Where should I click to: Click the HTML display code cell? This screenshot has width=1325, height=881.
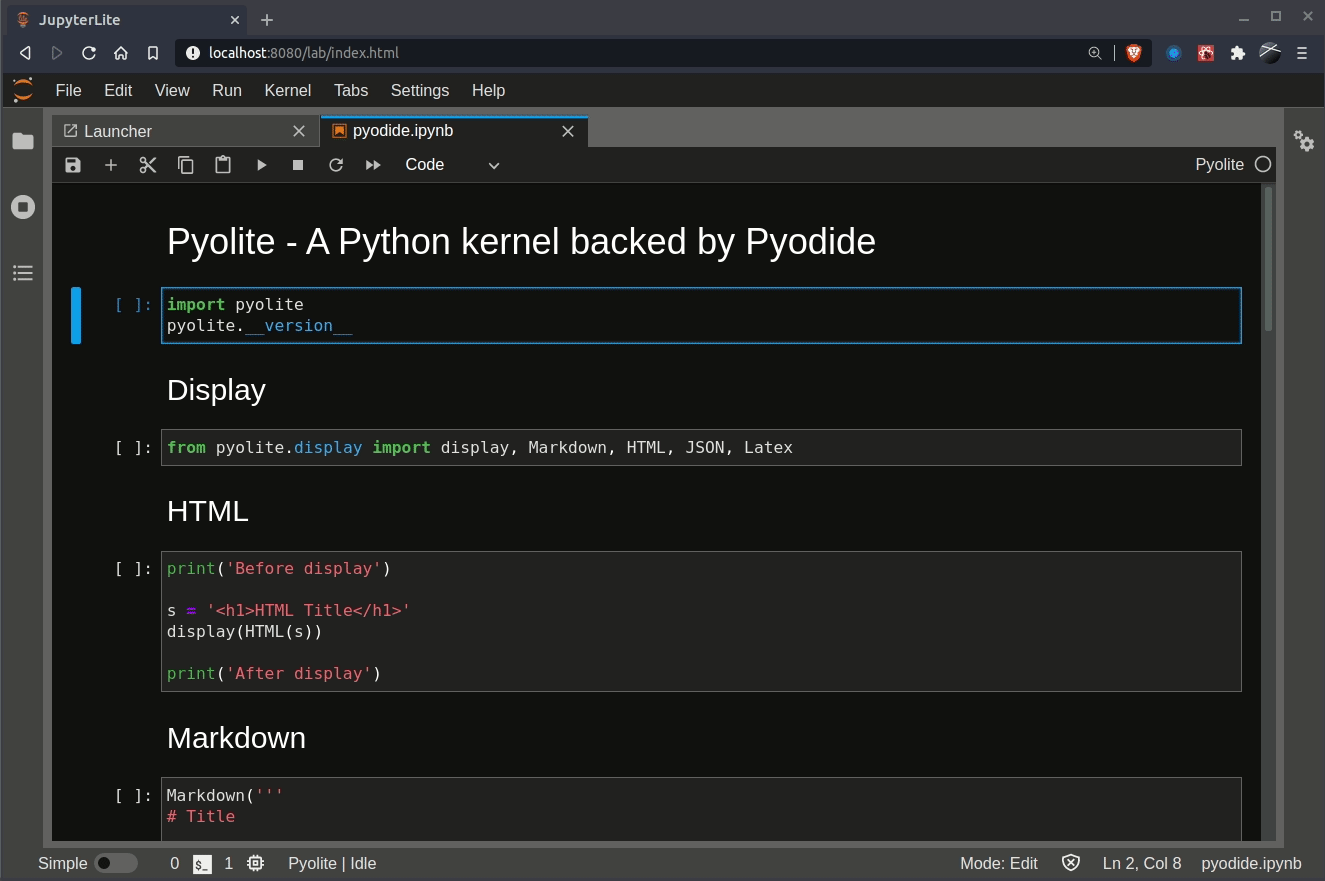[701, 621]
